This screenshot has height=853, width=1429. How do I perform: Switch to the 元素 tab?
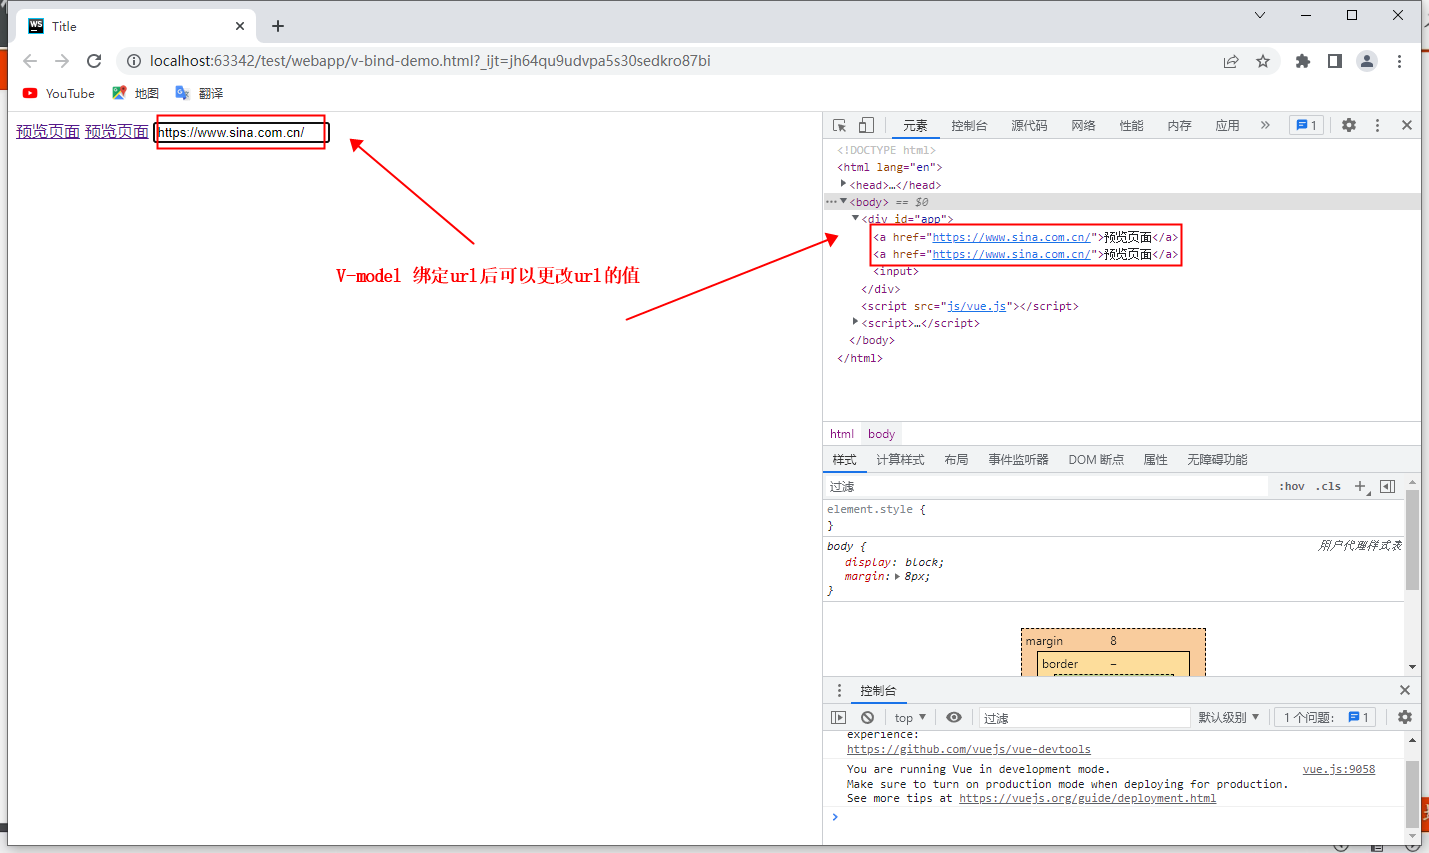[x=915, y=125]
